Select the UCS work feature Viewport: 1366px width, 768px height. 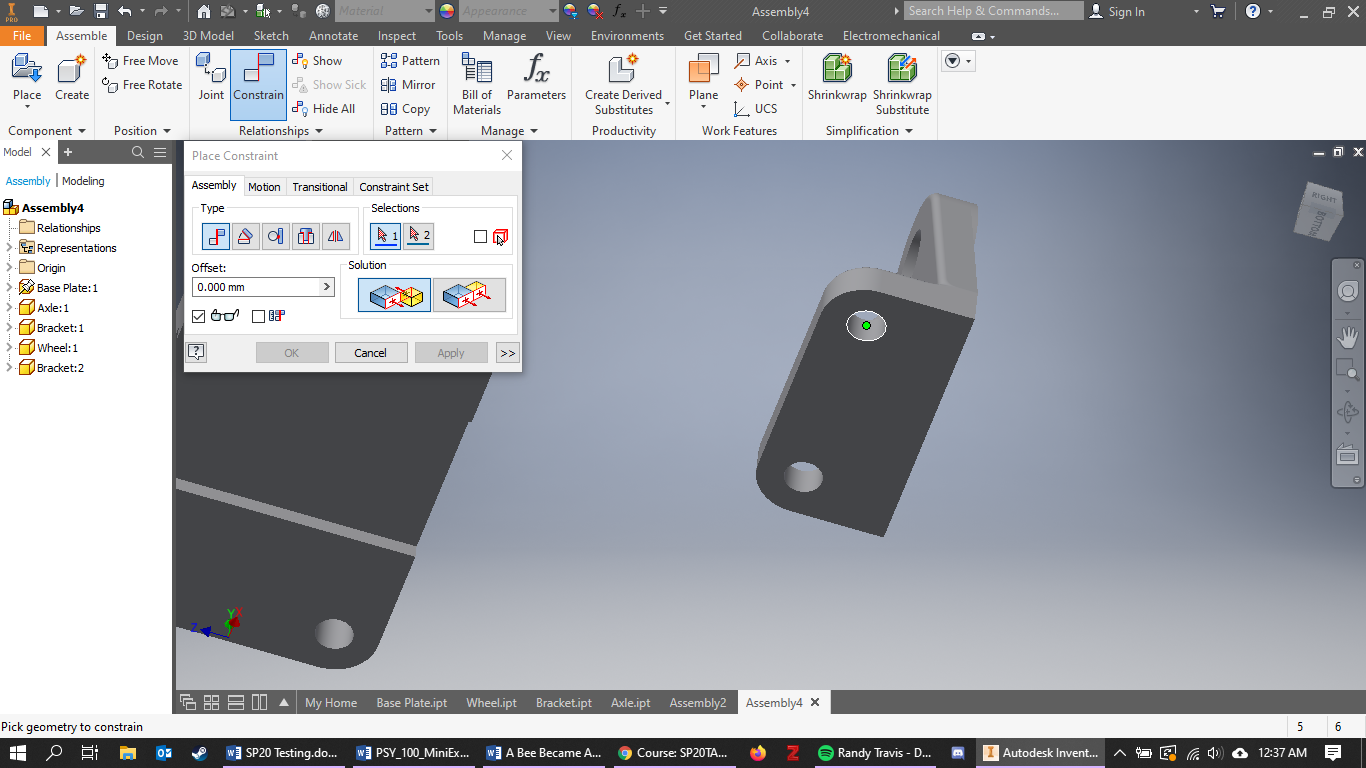click(x=756, y=109)
